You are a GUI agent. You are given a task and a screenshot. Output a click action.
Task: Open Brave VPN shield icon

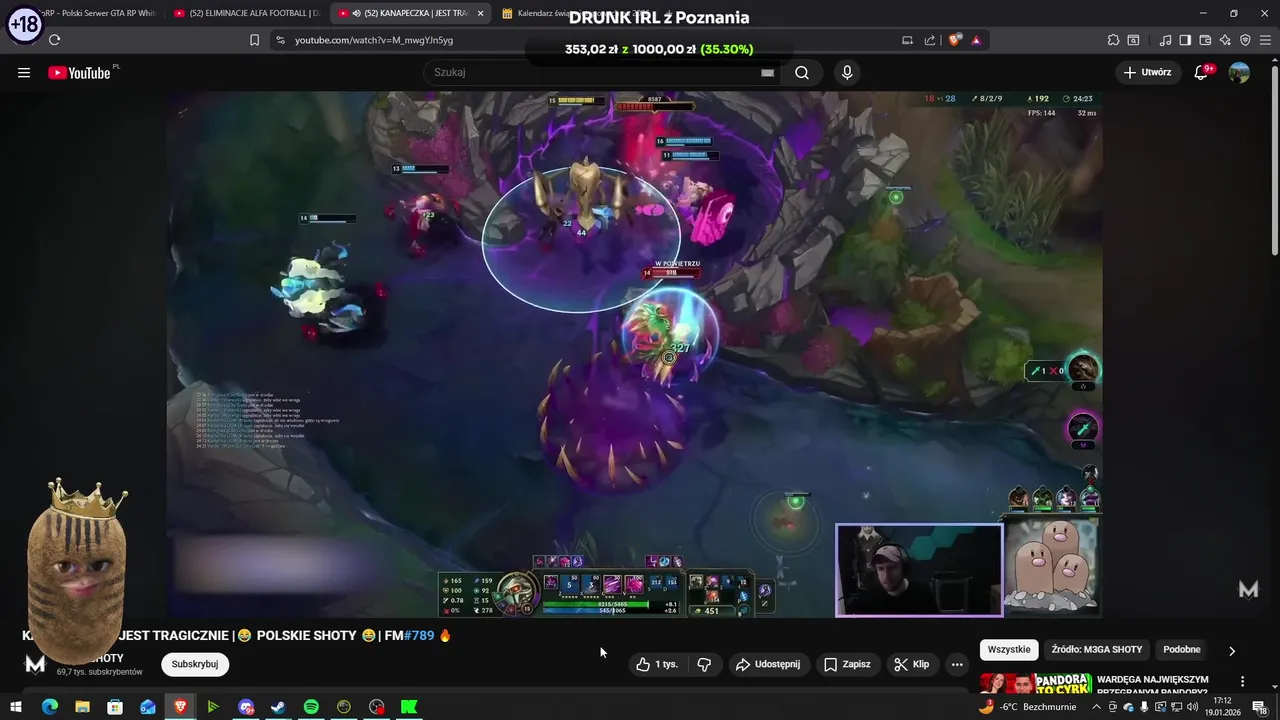[x=1245, y=40]
